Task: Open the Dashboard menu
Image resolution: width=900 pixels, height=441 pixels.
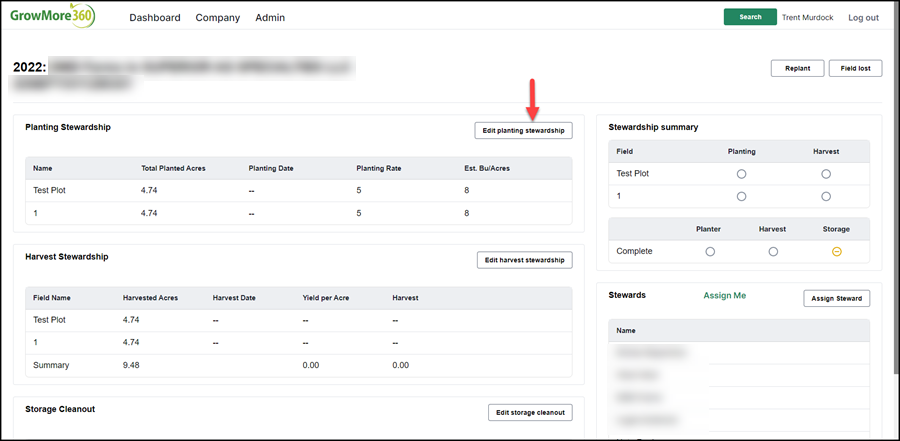Action: coord(155,18)
